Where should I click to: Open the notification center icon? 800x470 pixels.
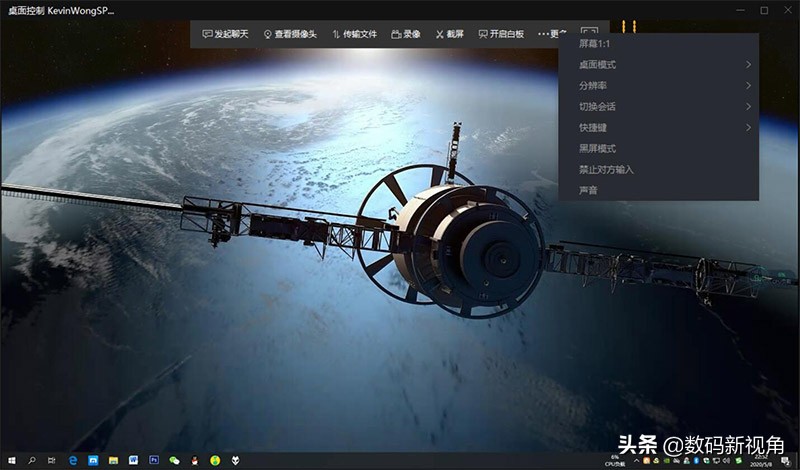click(x=787, y=461)
